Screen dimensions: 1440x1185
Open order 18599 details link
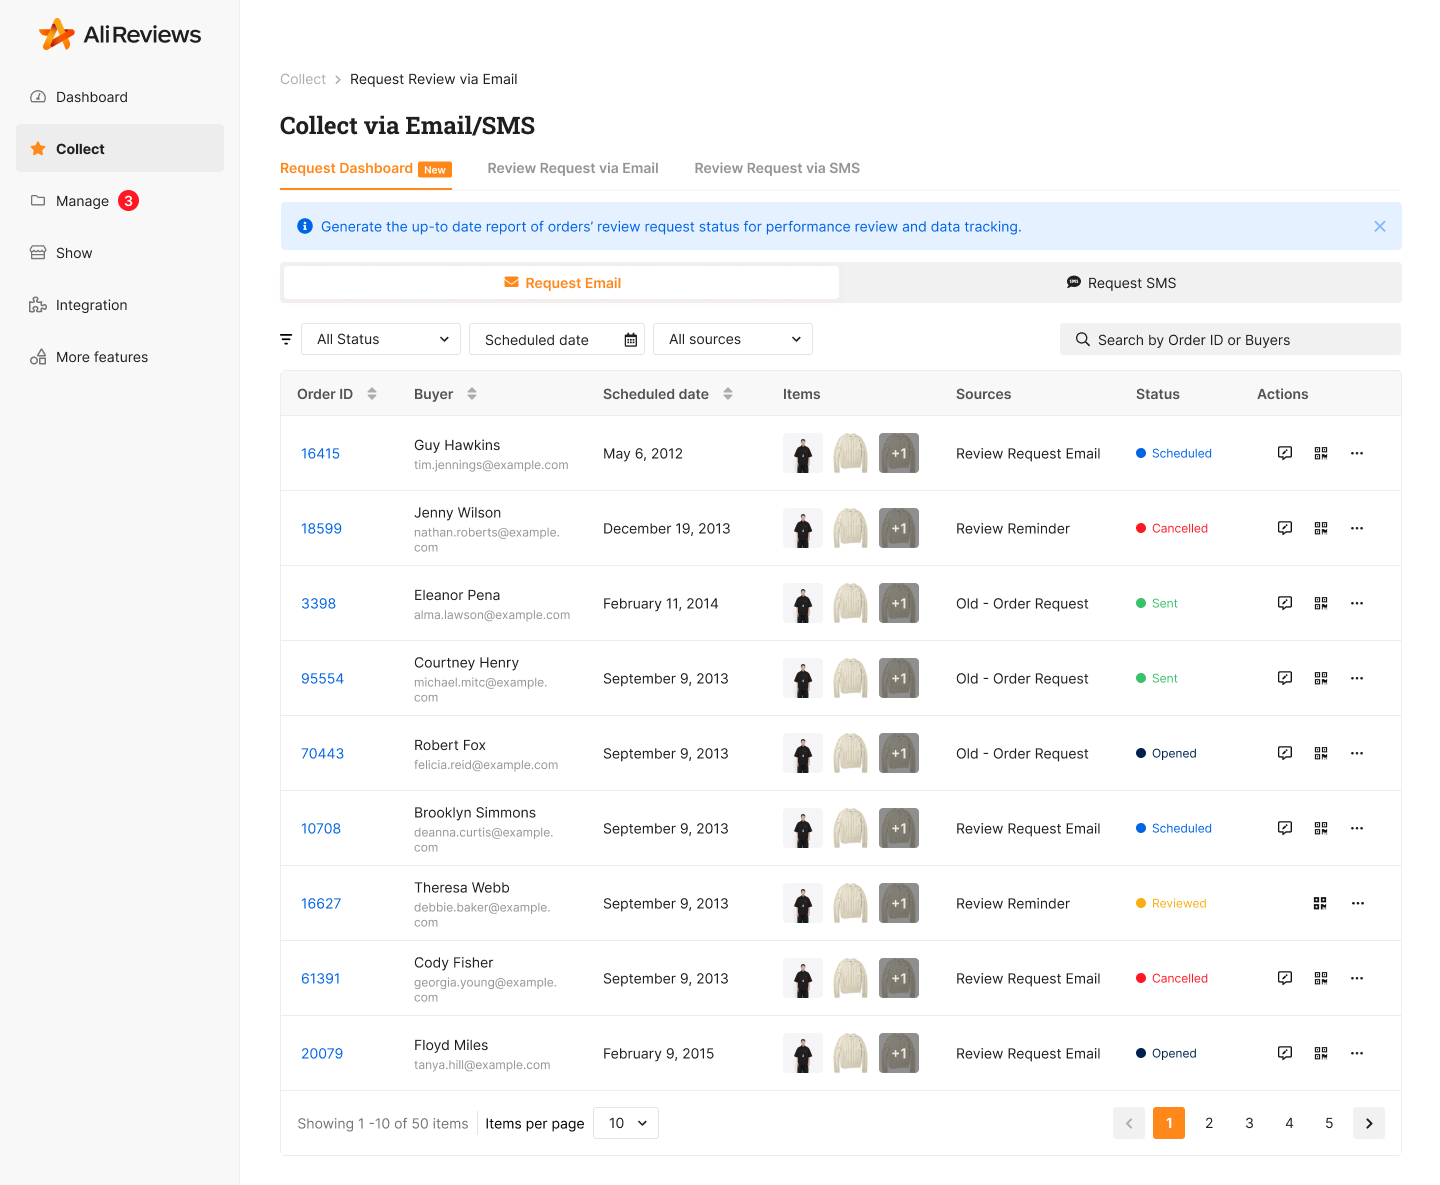320,528
